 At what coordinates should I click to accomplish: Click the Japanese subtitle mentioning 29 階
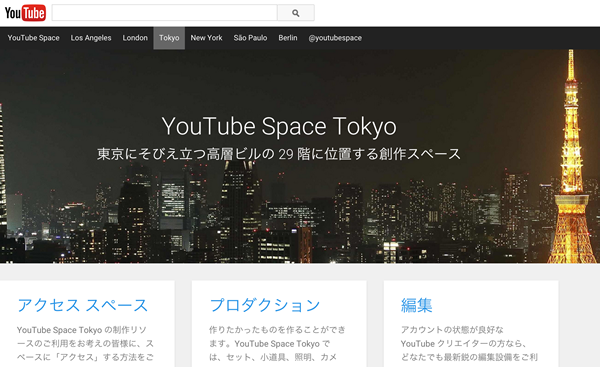(x=279, y=154)
